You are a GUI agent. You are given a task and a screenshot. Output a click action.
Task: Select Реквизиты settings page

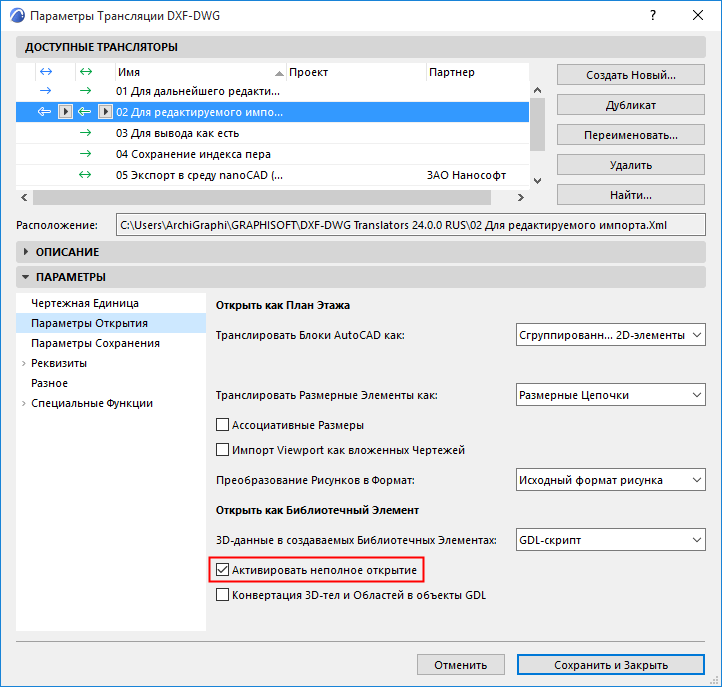(111, 363)
